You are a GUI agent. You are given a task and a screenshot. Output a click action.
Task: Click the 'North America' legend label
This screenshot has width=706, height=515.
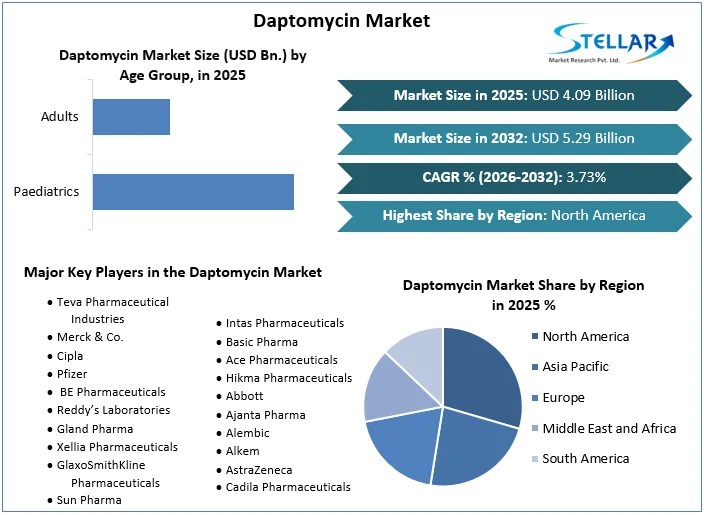(x=586, y=337)
